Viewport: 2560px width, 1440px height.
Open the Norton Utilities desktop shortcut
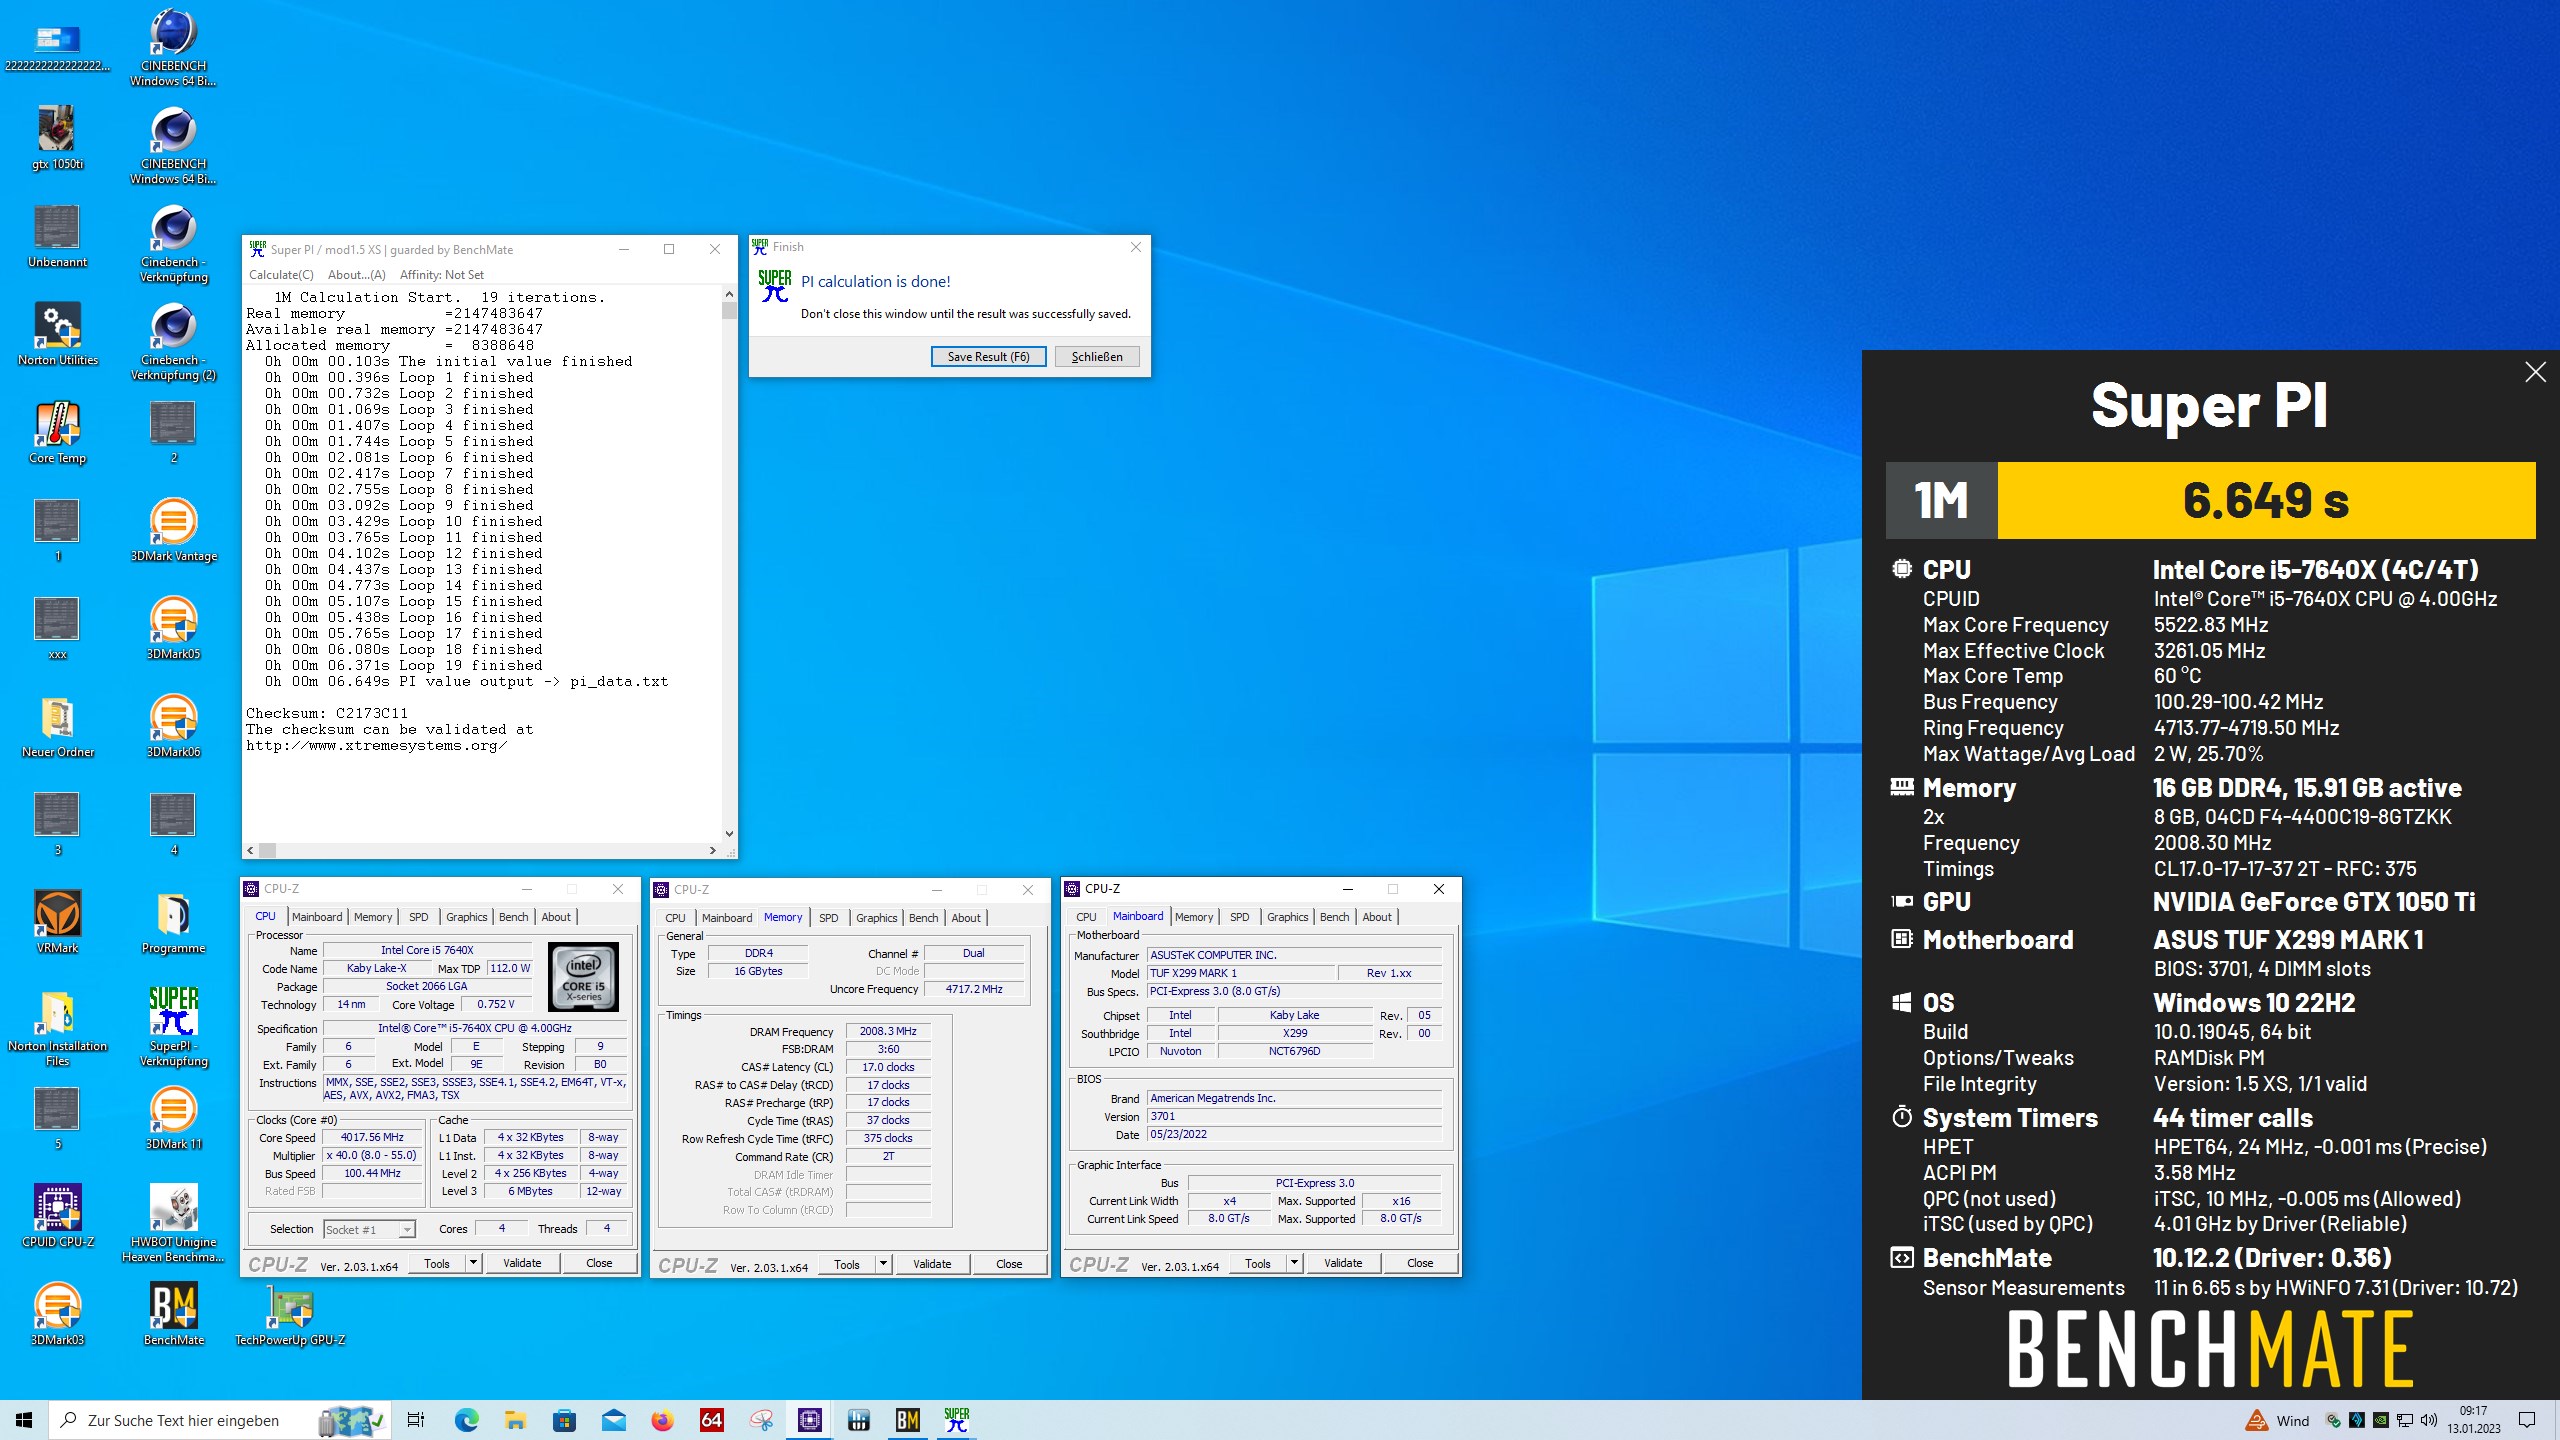[x=57, y=334]
